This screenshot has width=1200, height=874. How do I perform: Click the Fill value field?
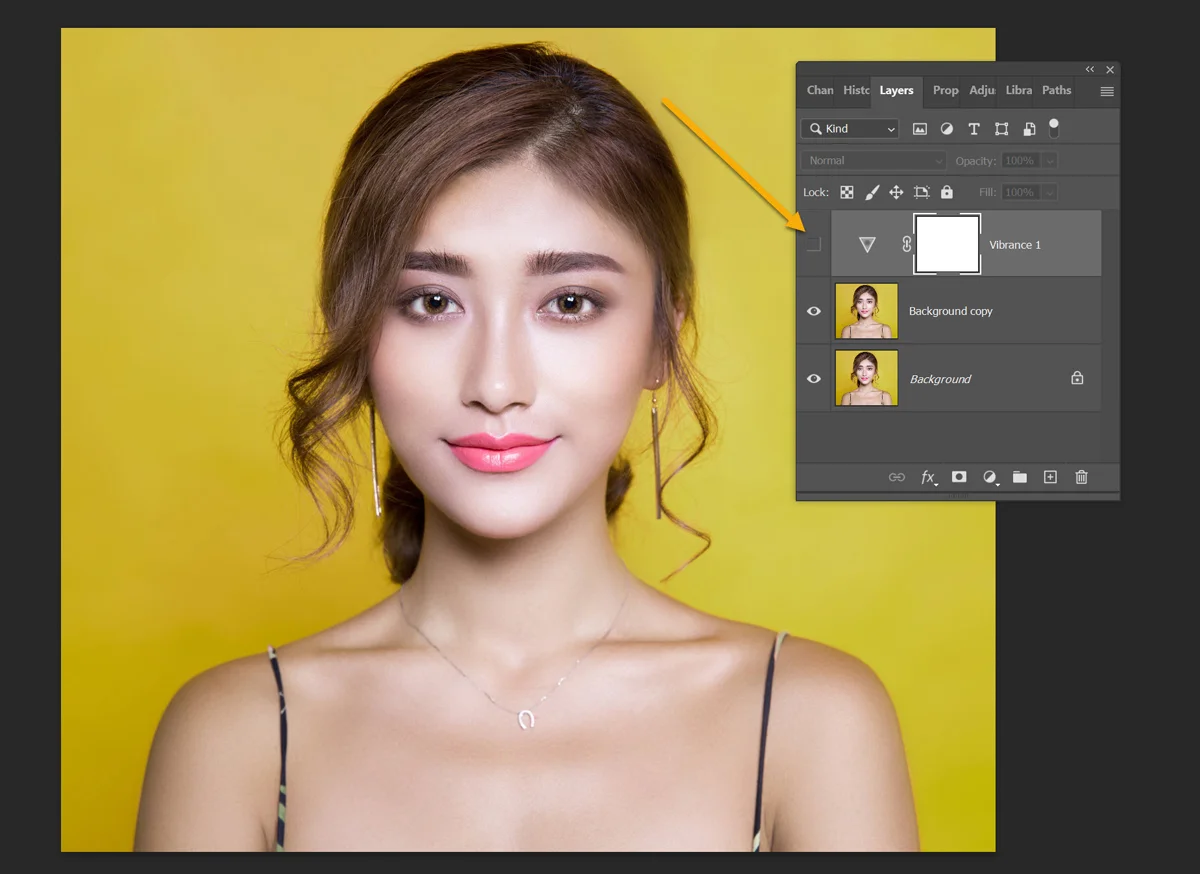1020,192
